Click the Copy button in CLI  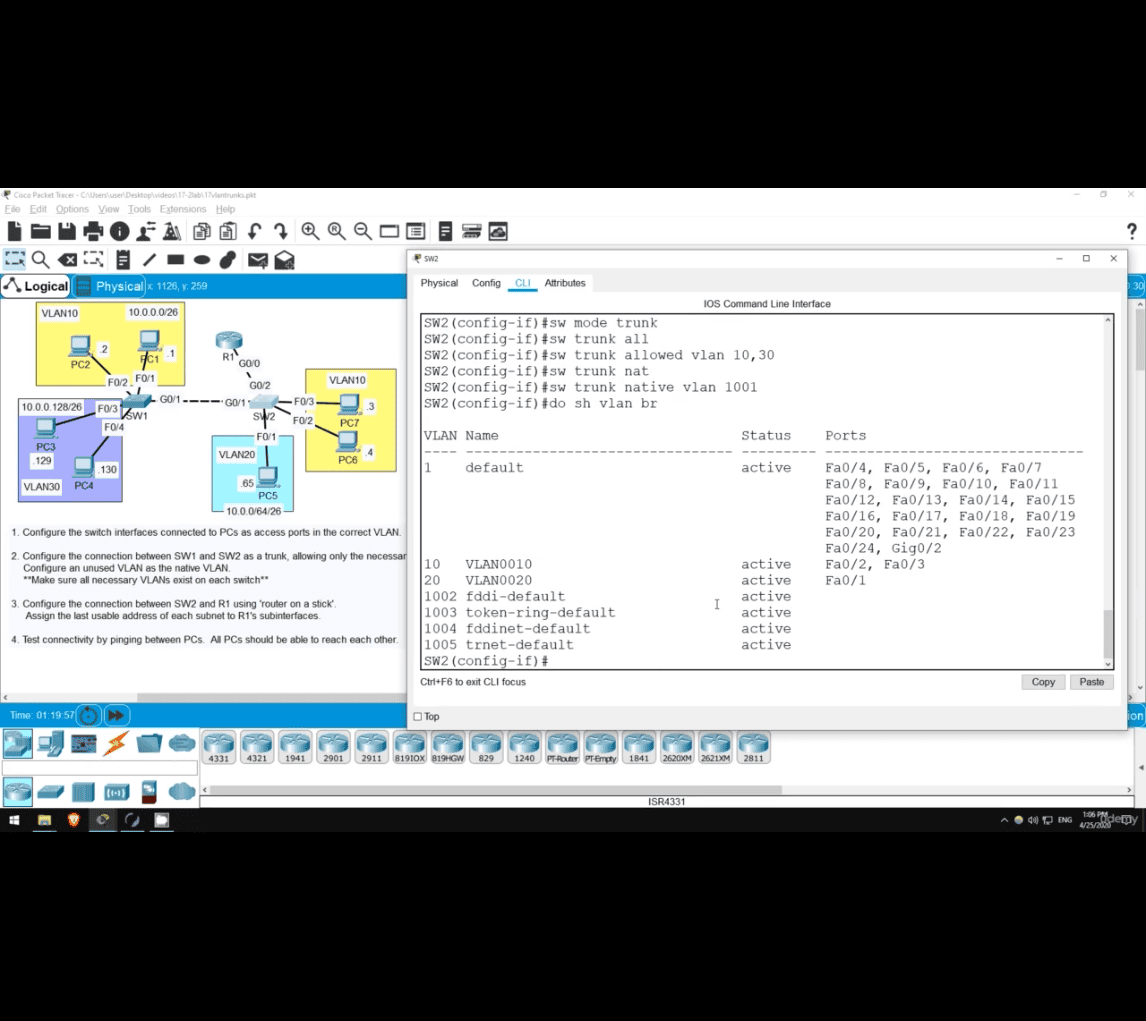point(1043,682)
